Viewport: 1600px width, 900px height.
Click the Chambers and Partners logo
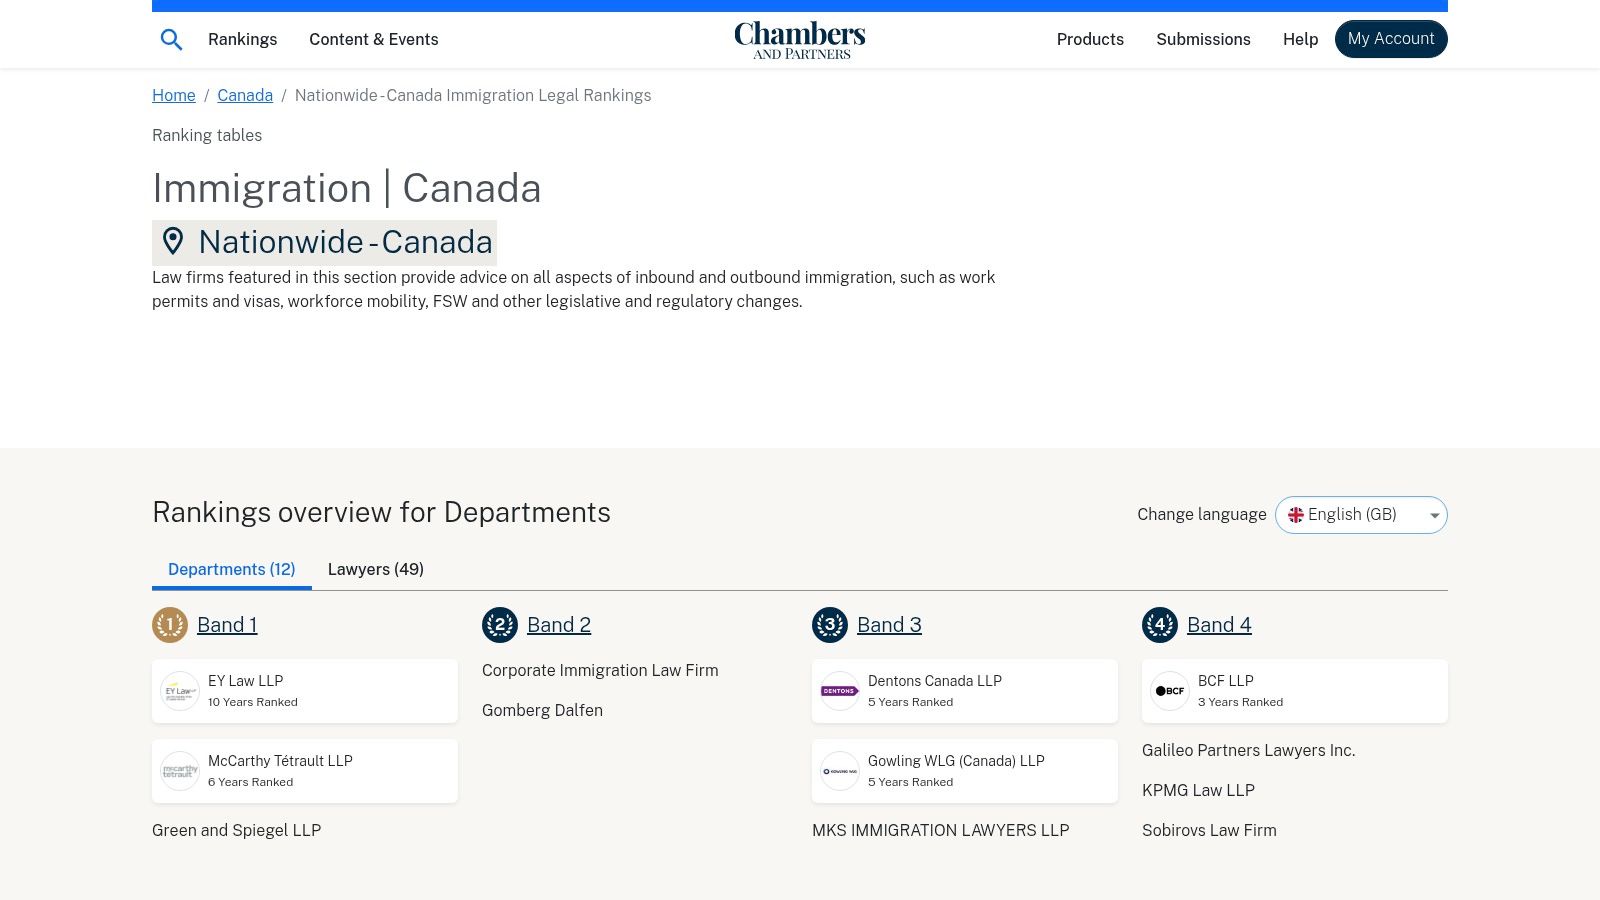pyautogui.click(x=799, y=39)
